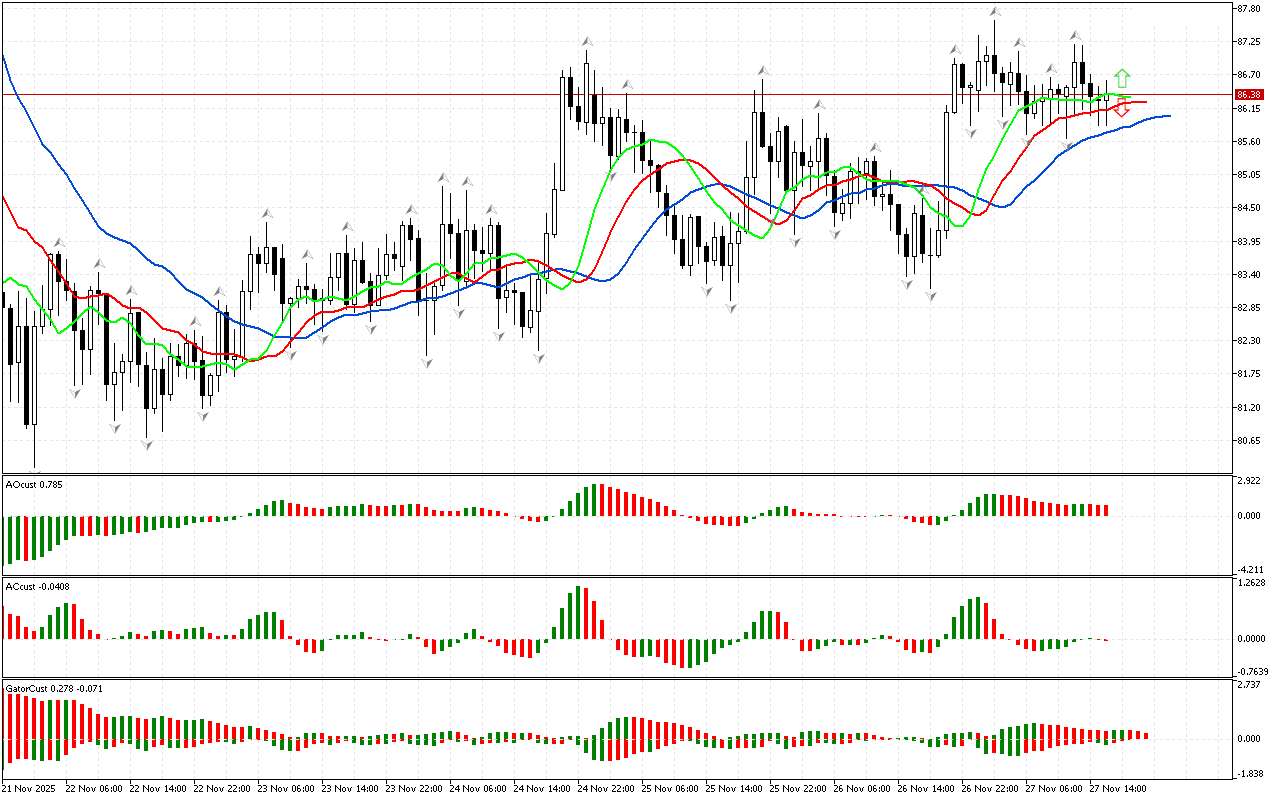Click the 2.737 GatorCust scale value

pos(1250,686)
